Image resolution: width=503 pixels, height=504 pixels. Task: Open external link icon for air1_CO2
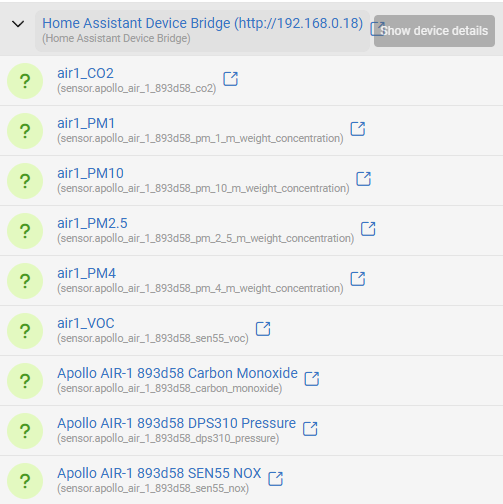[x=230, y=79]
